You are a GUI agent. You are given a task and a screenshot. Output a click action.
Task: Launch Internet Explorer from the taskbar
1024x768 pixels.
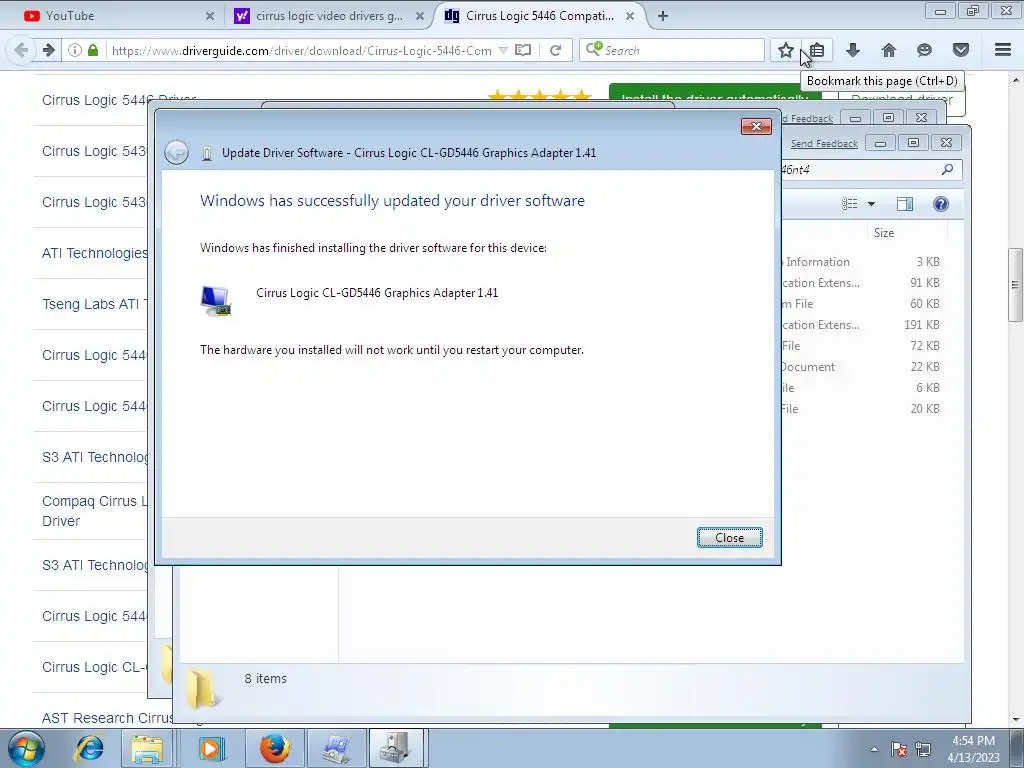click(x=89, y=748)
